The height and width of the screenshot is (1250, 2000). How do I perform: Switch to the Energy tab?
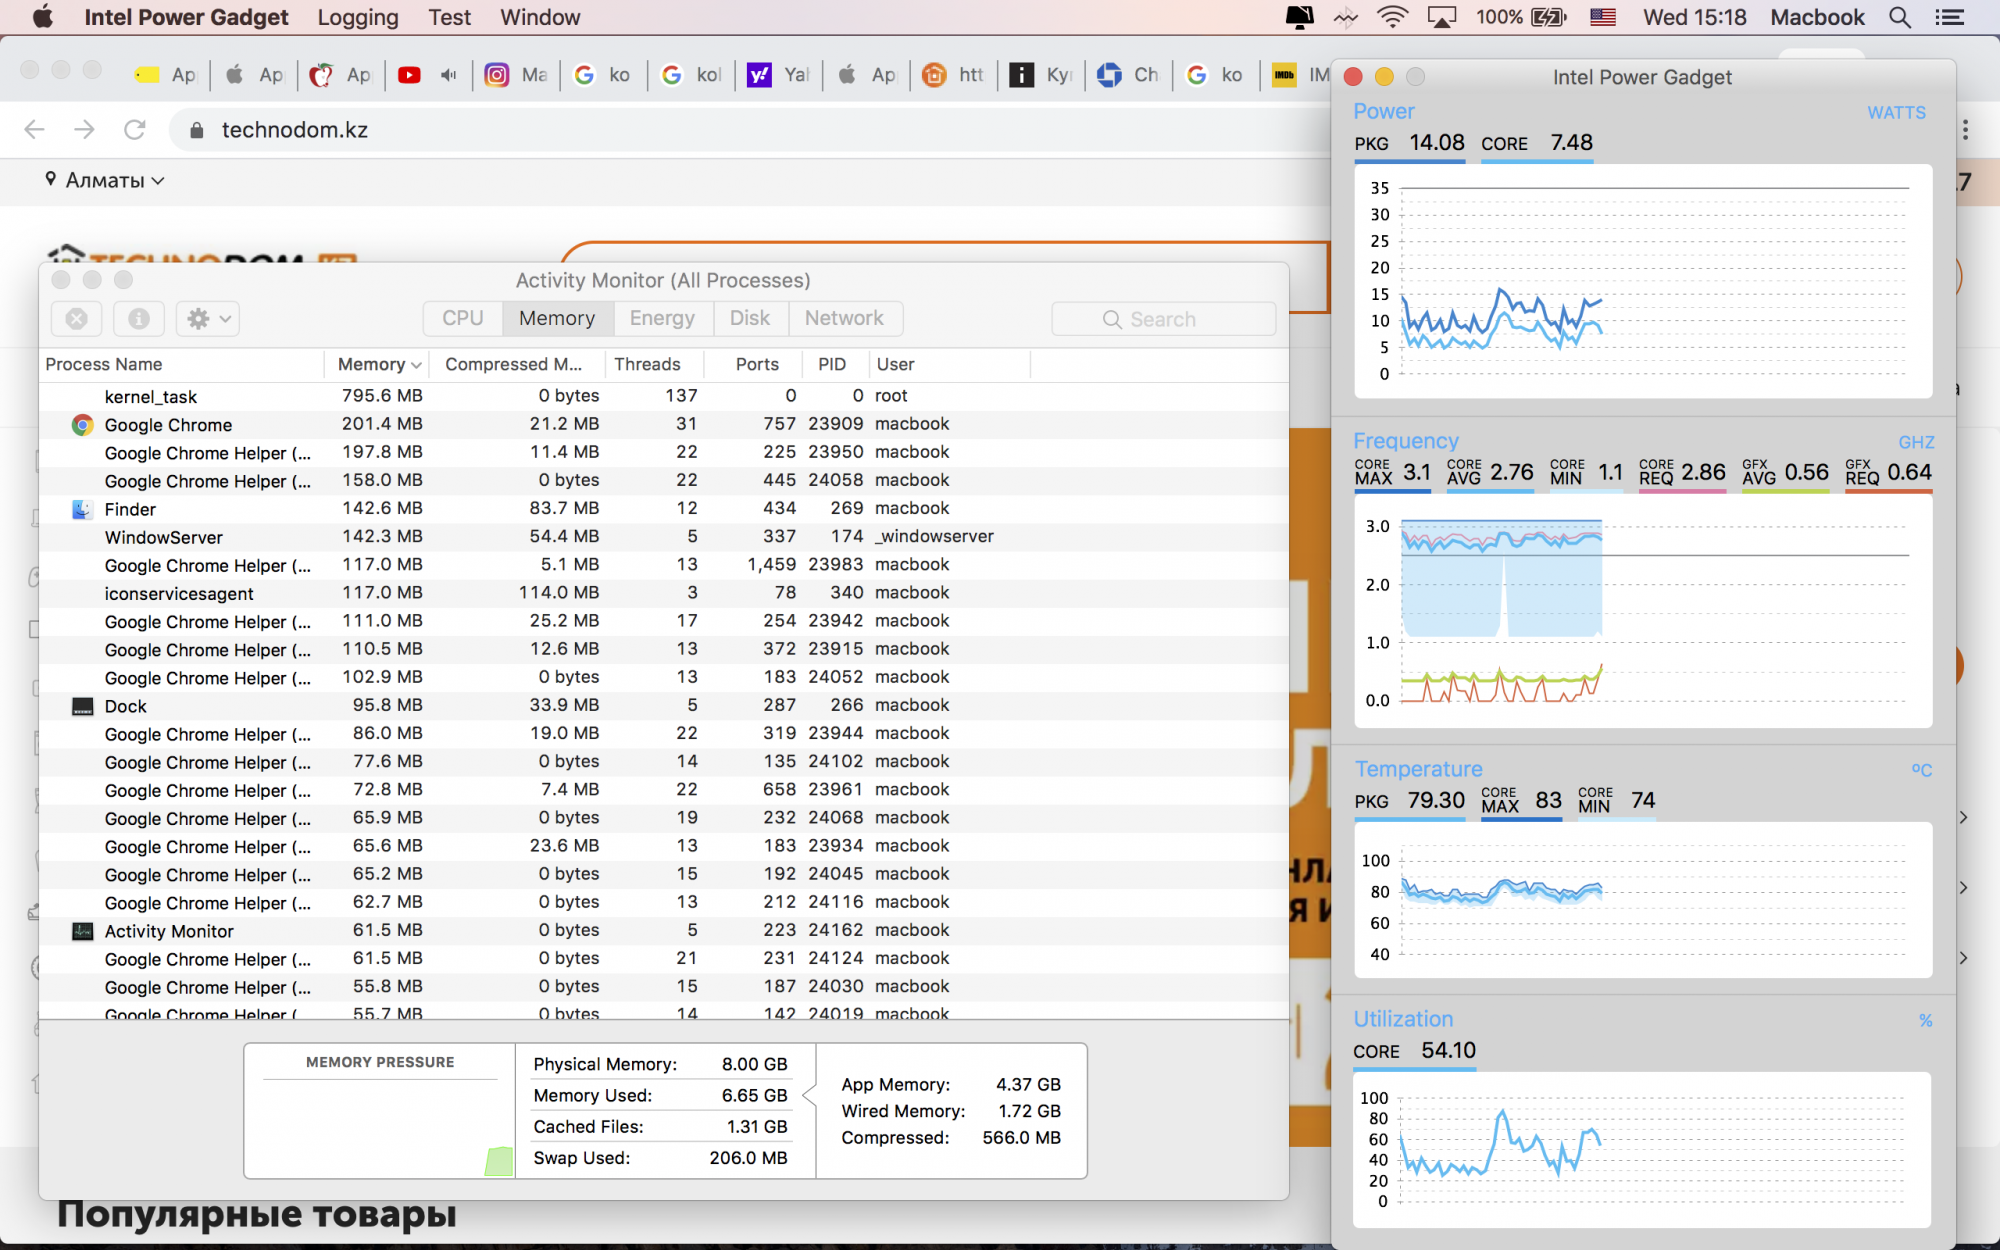point(662,318)
